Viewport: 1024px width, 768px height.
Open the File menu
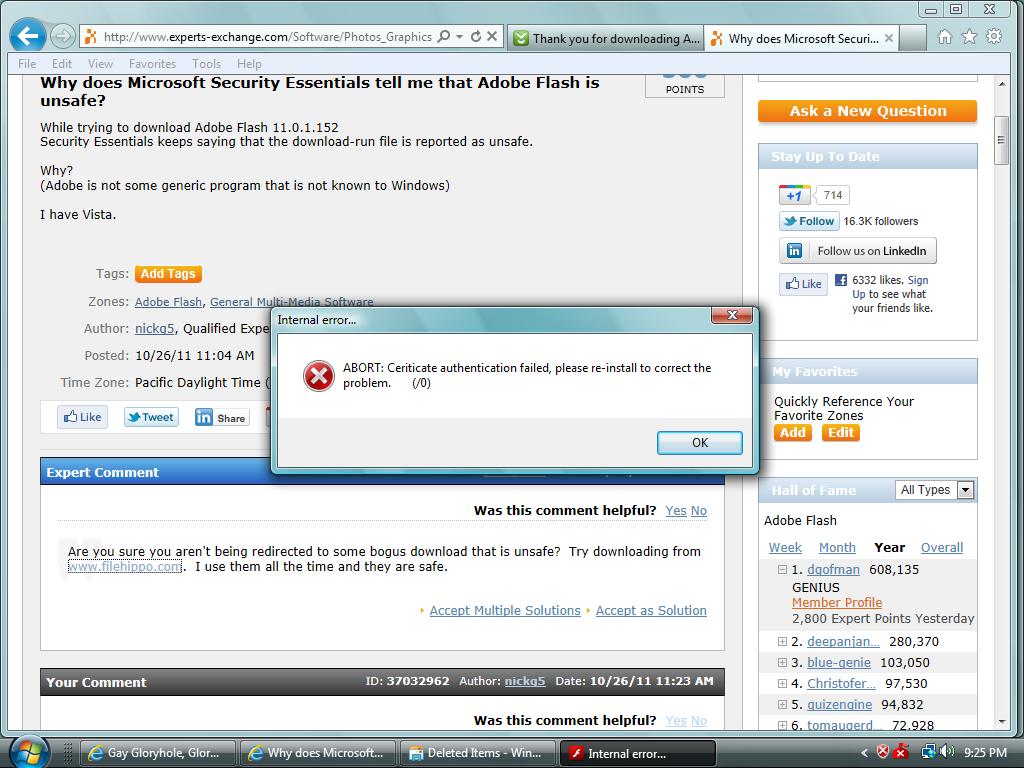point(27,64)
